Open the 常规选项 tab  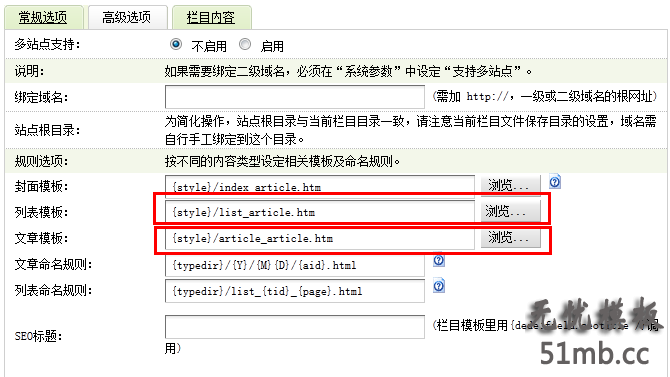pos(44,18)
